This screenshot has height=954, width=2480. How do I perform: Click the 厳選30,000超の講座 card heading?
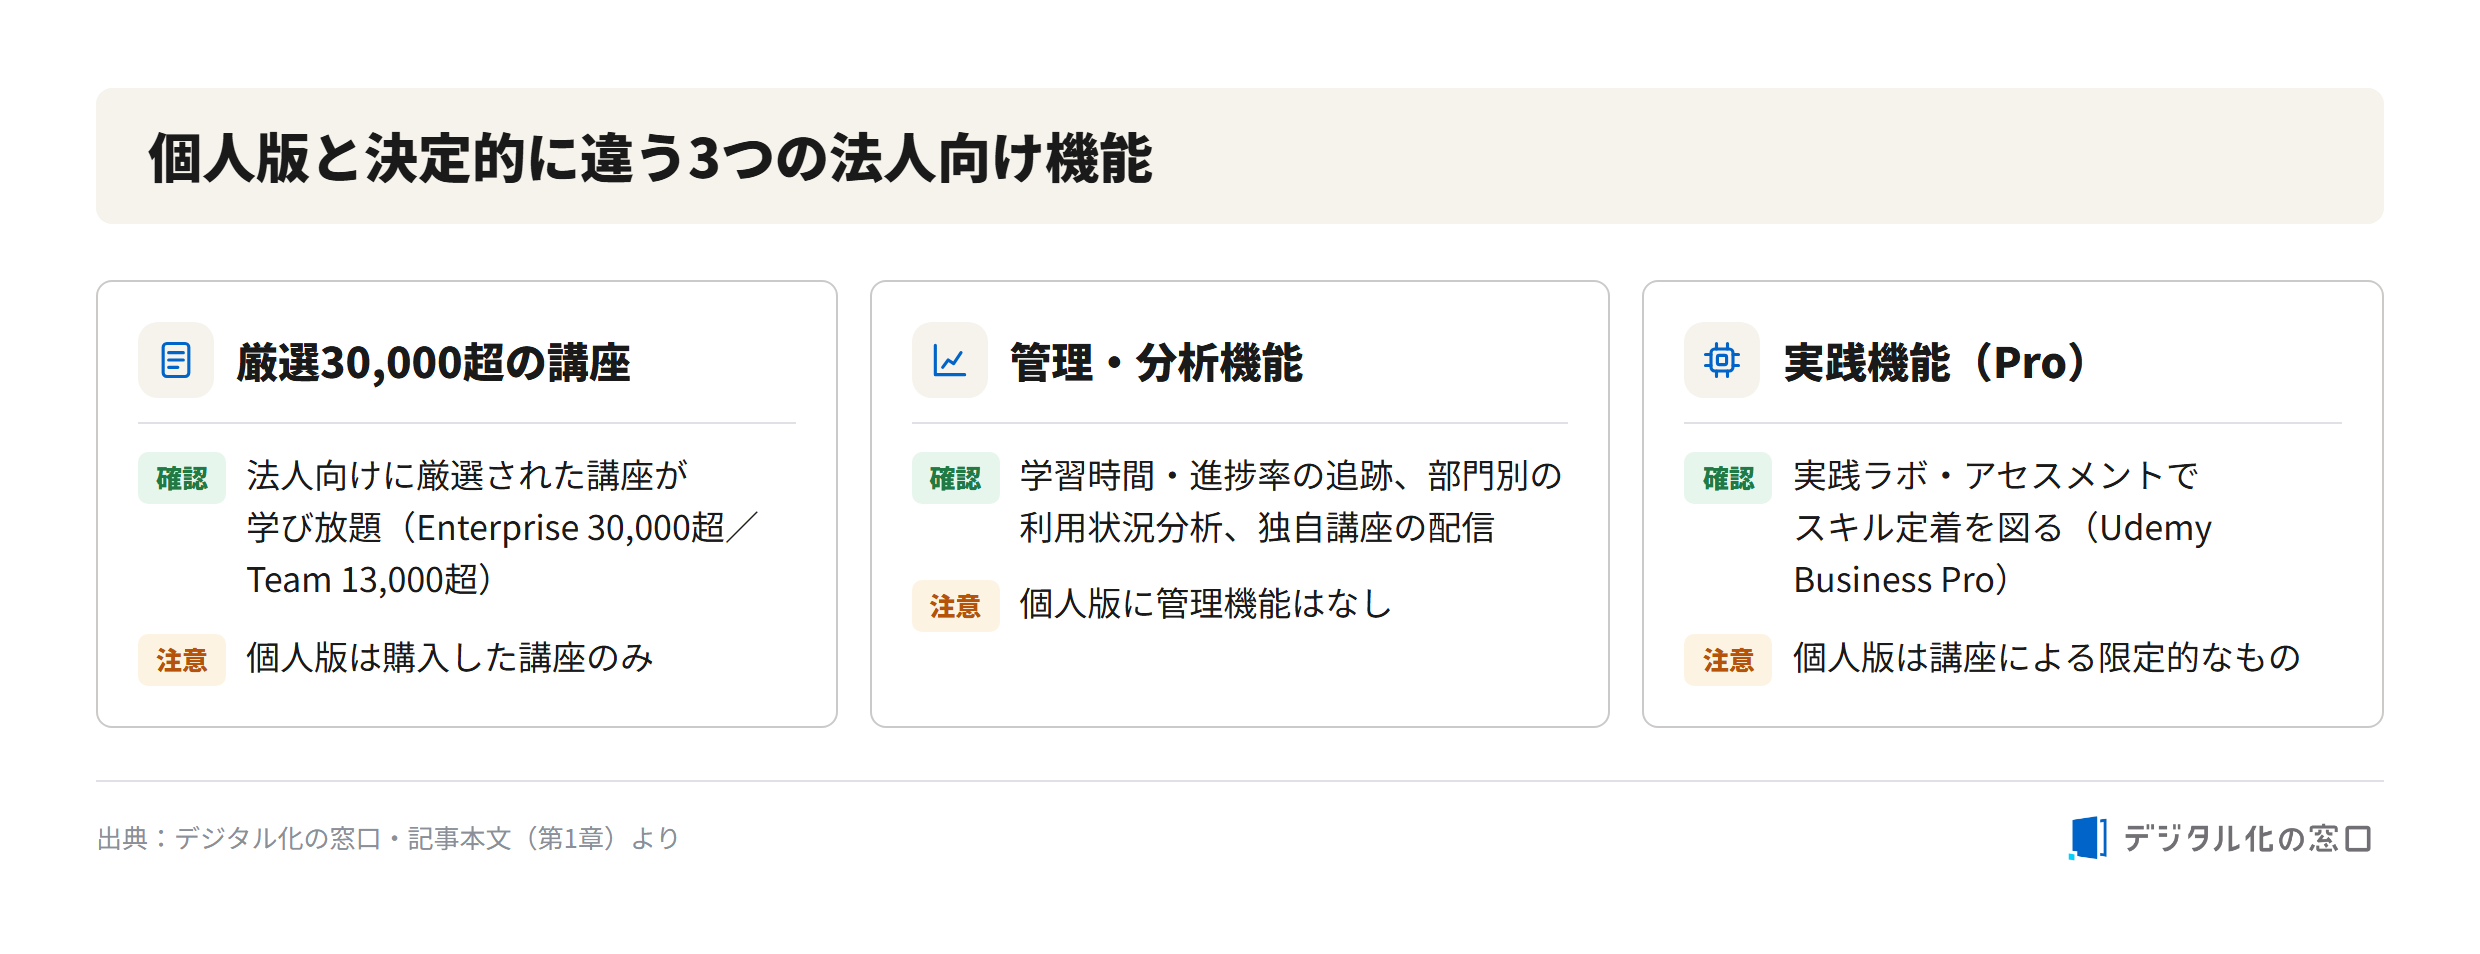[x=433, y=362]
